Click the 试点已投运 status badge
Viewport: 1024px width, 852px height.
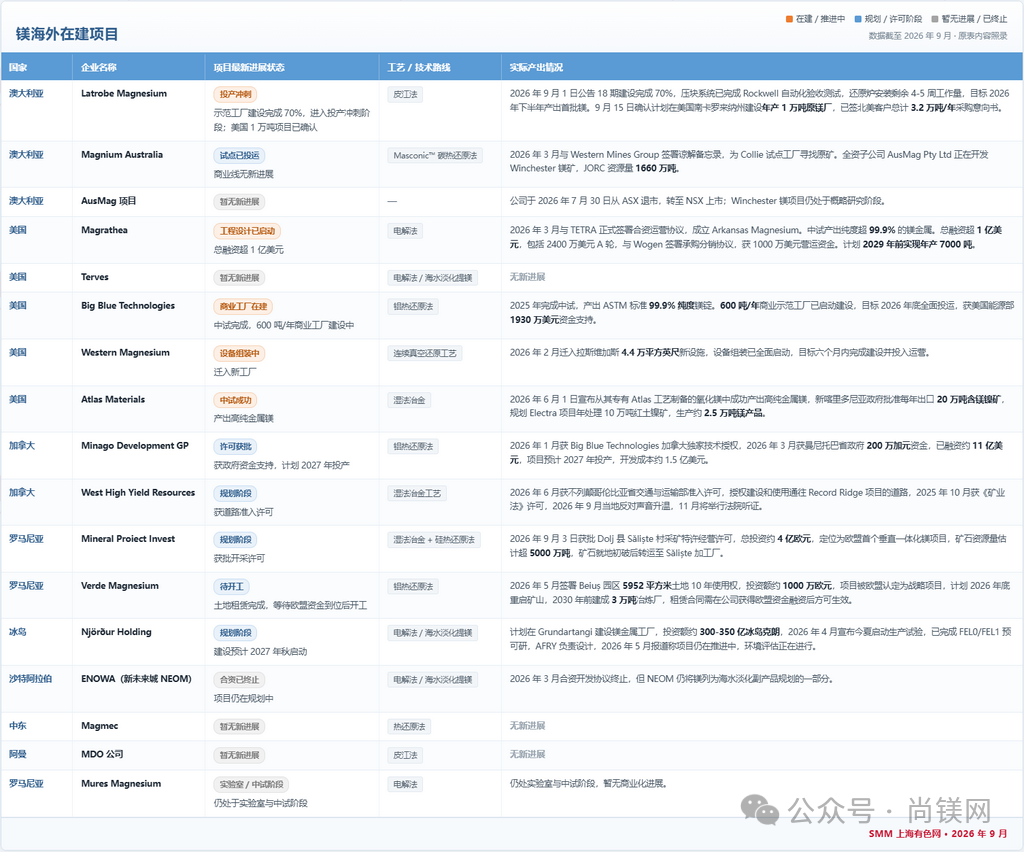click(x=240, y=155)
